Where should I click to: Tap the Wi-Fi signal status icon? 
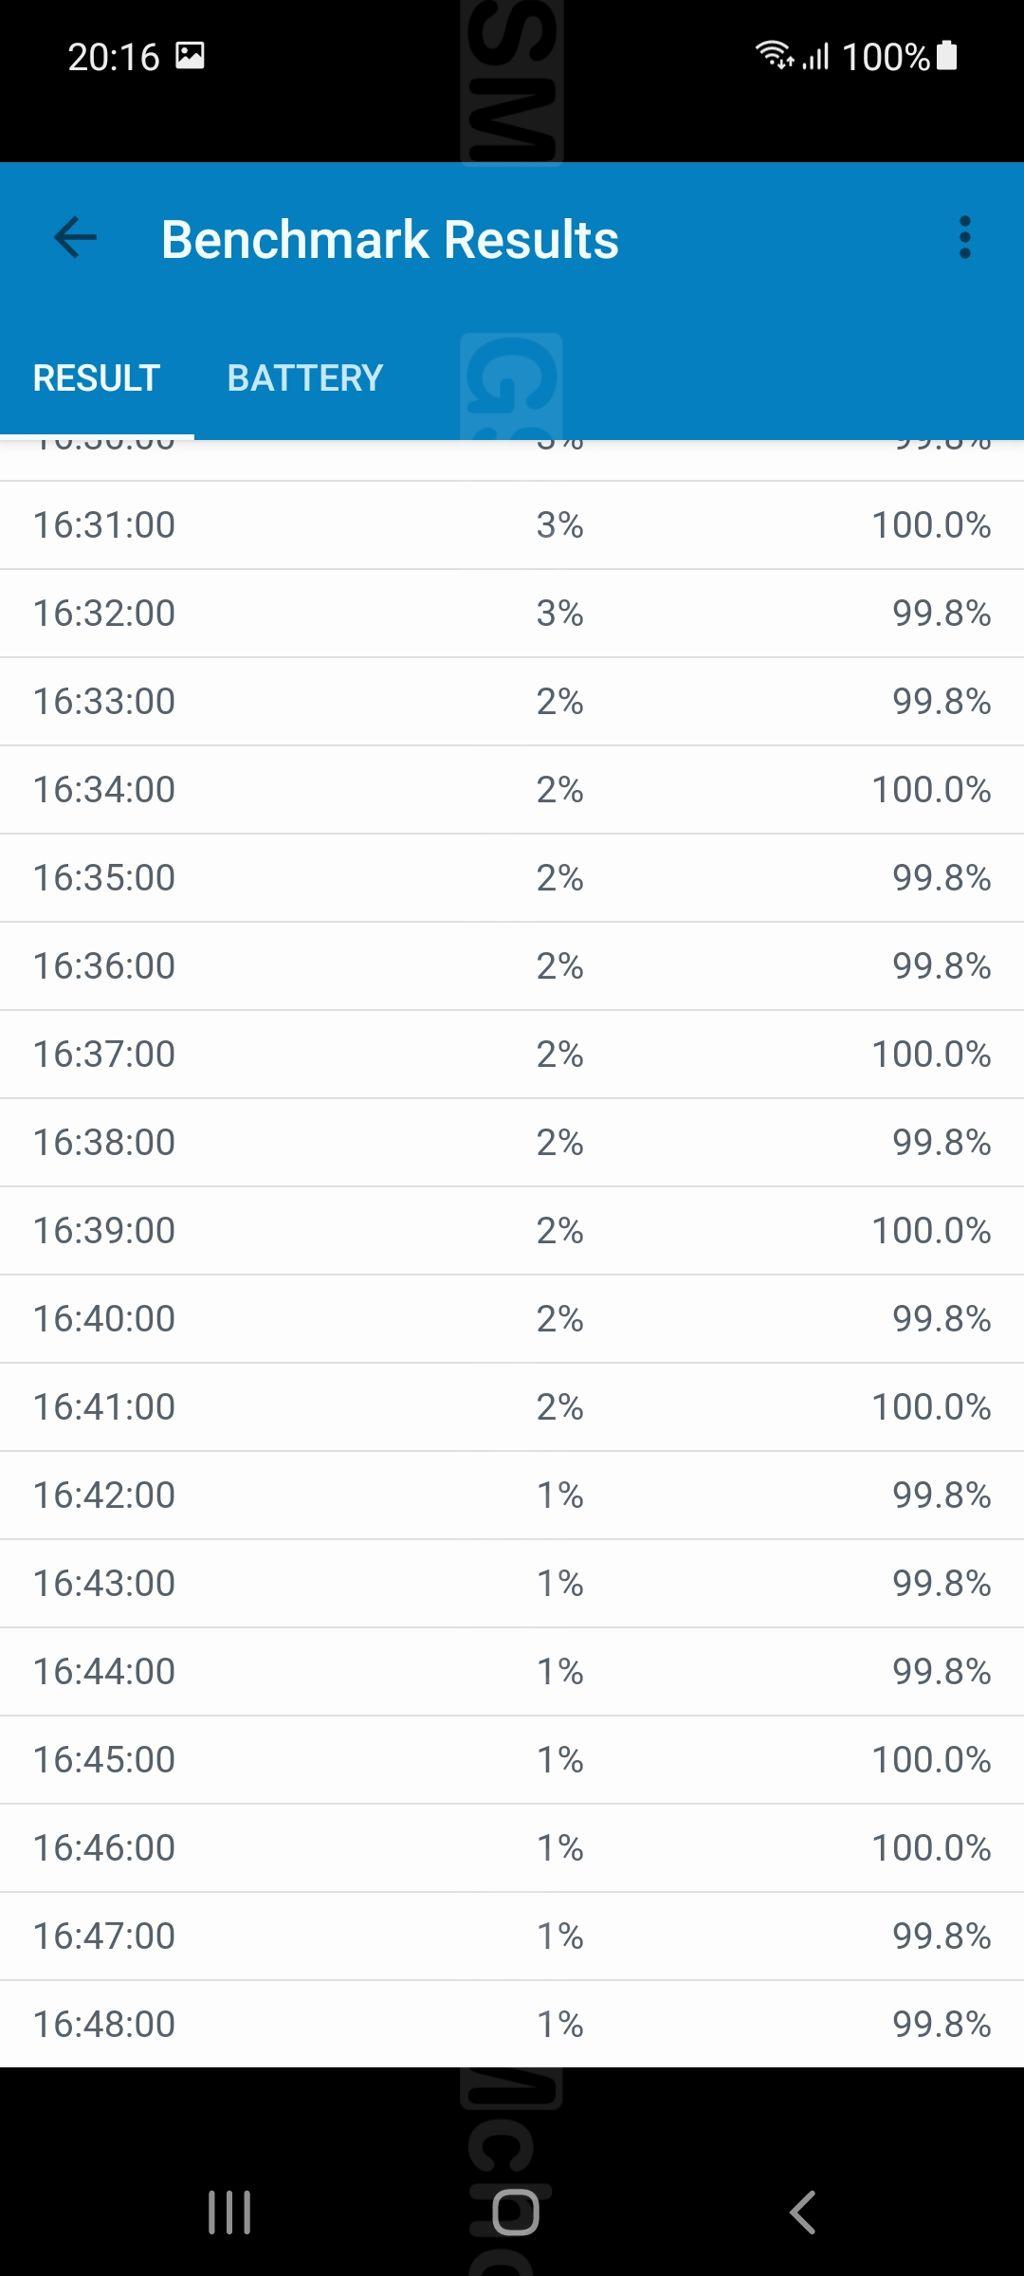(x=774, y=55)
